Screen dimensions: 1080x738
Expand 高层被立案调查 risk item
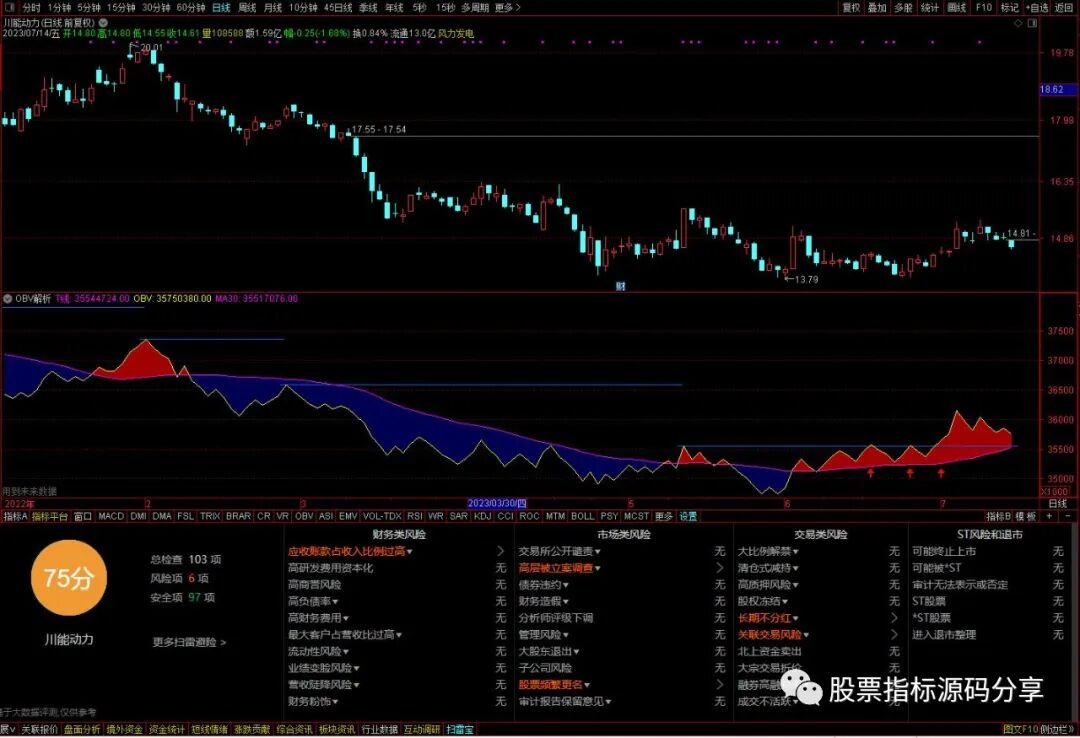click(559, 568)
